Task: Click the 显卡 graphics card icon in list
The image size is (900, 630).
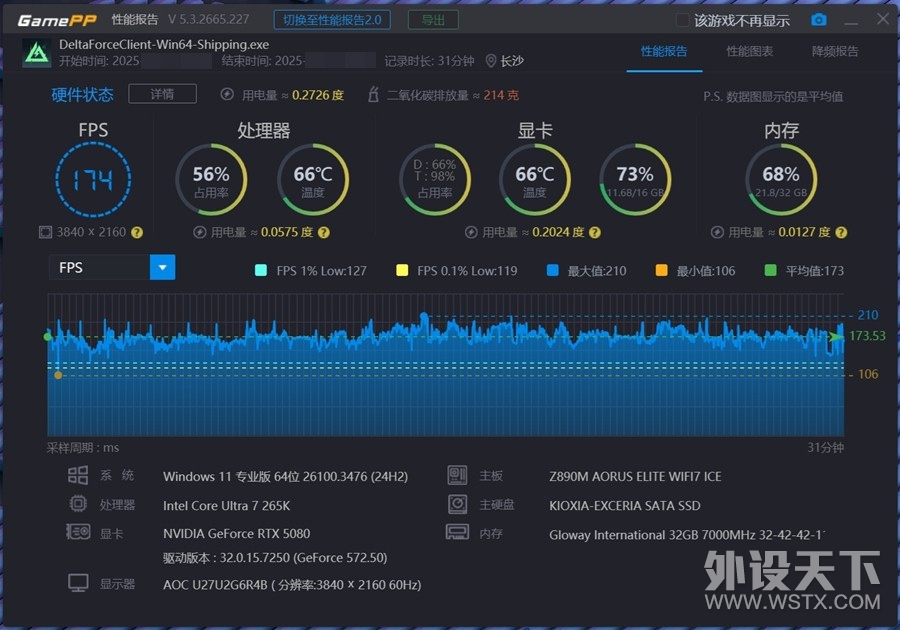Action: [78, 532]
